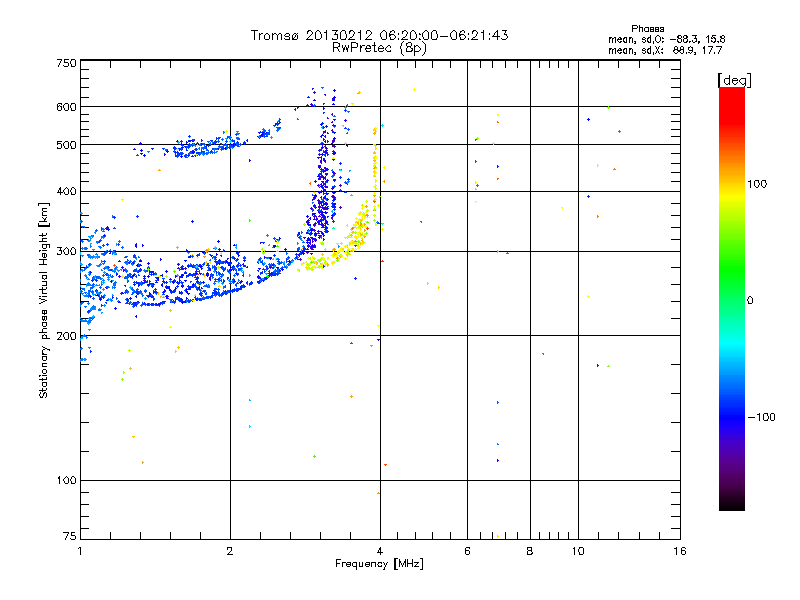This screenshot has width=800, height=600.
Task: Click the 'Phases' header text
Action: coord(647,29)
